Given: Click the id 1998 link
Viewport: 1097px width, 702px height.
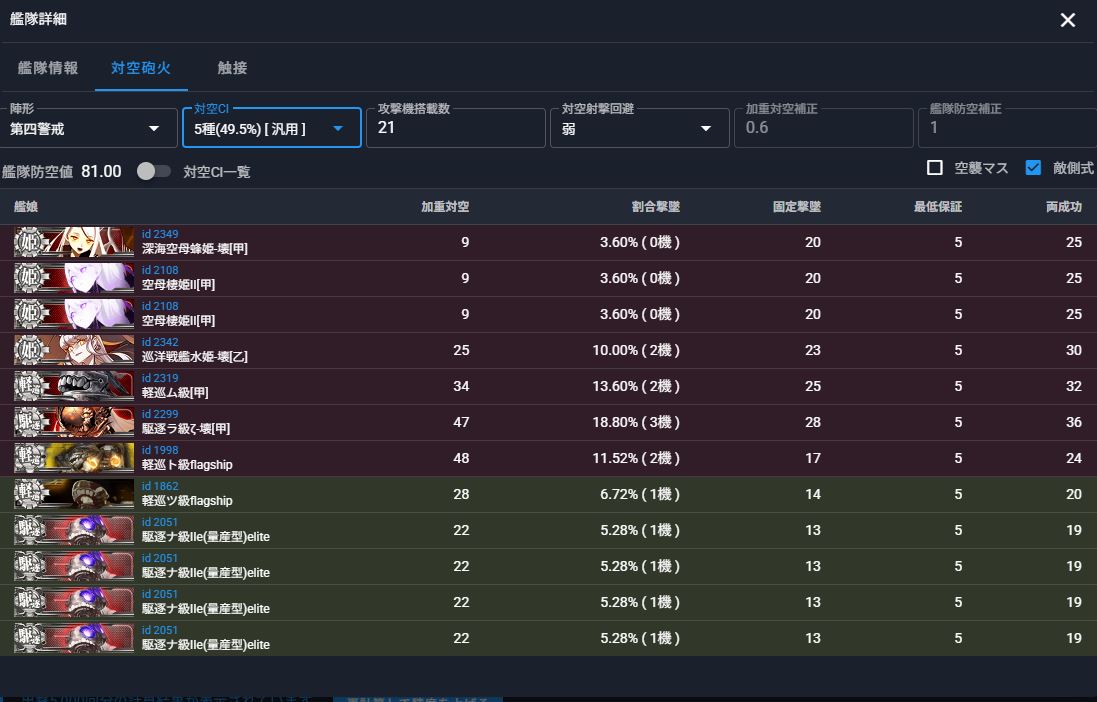Looking at the screenshot, I should [160, 451].
